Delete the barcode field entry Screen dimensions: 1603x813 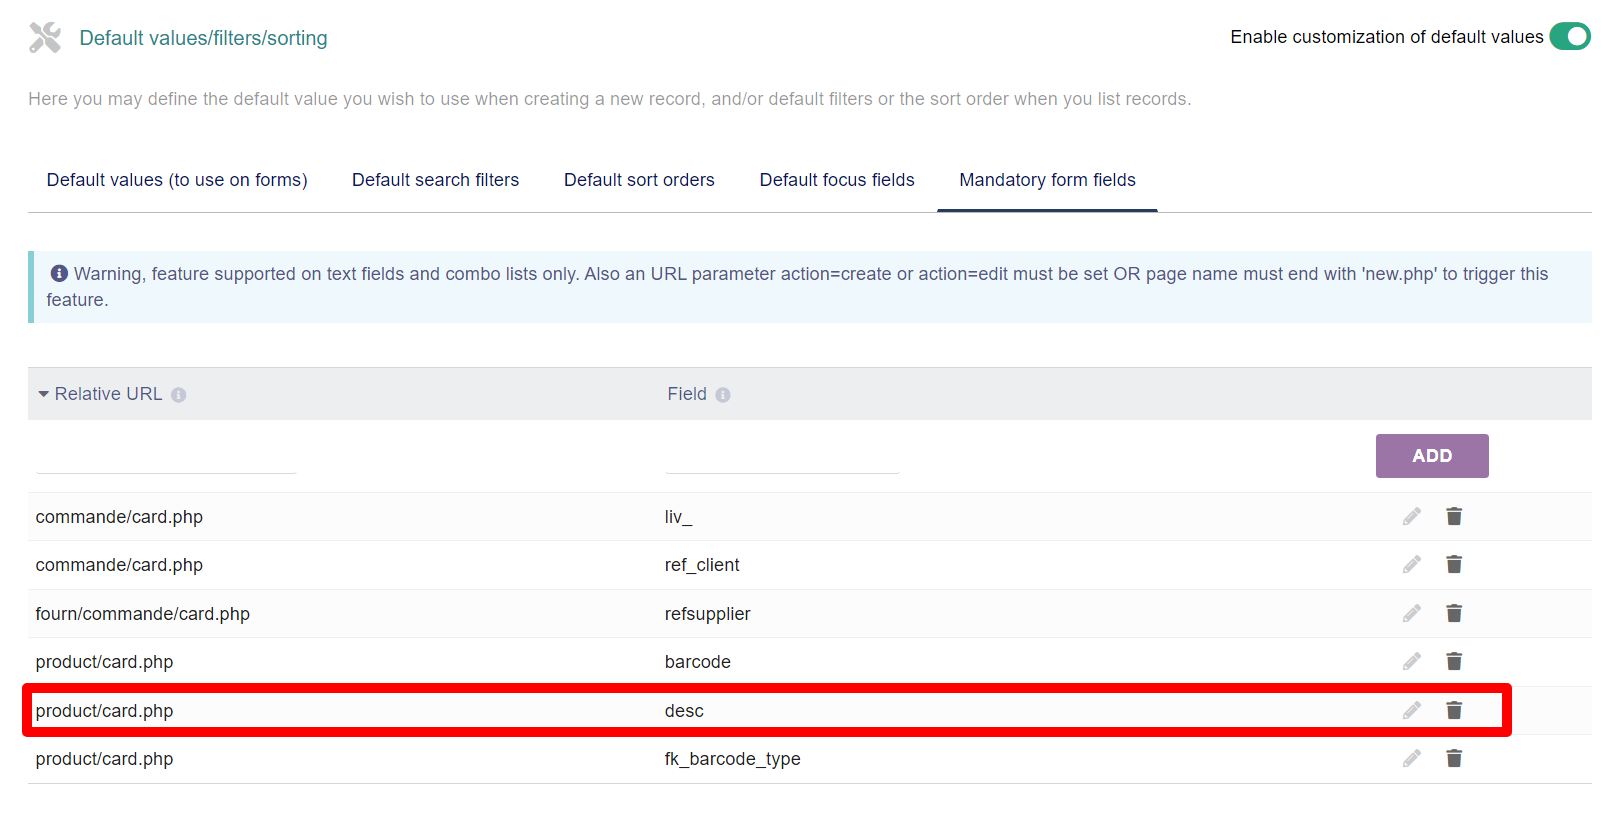[1454, 662]
